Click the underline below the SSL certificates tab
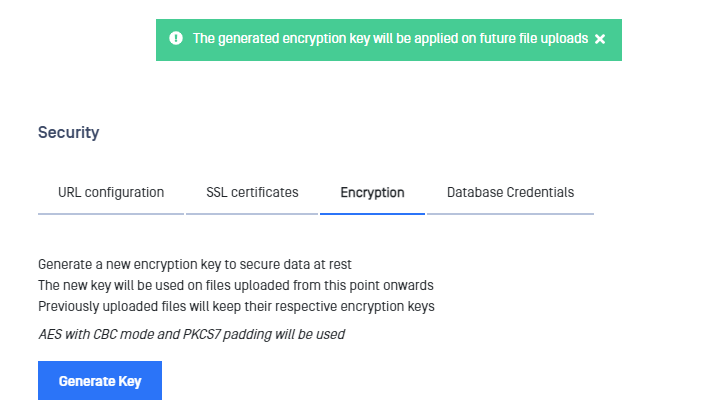 [252, 214]
